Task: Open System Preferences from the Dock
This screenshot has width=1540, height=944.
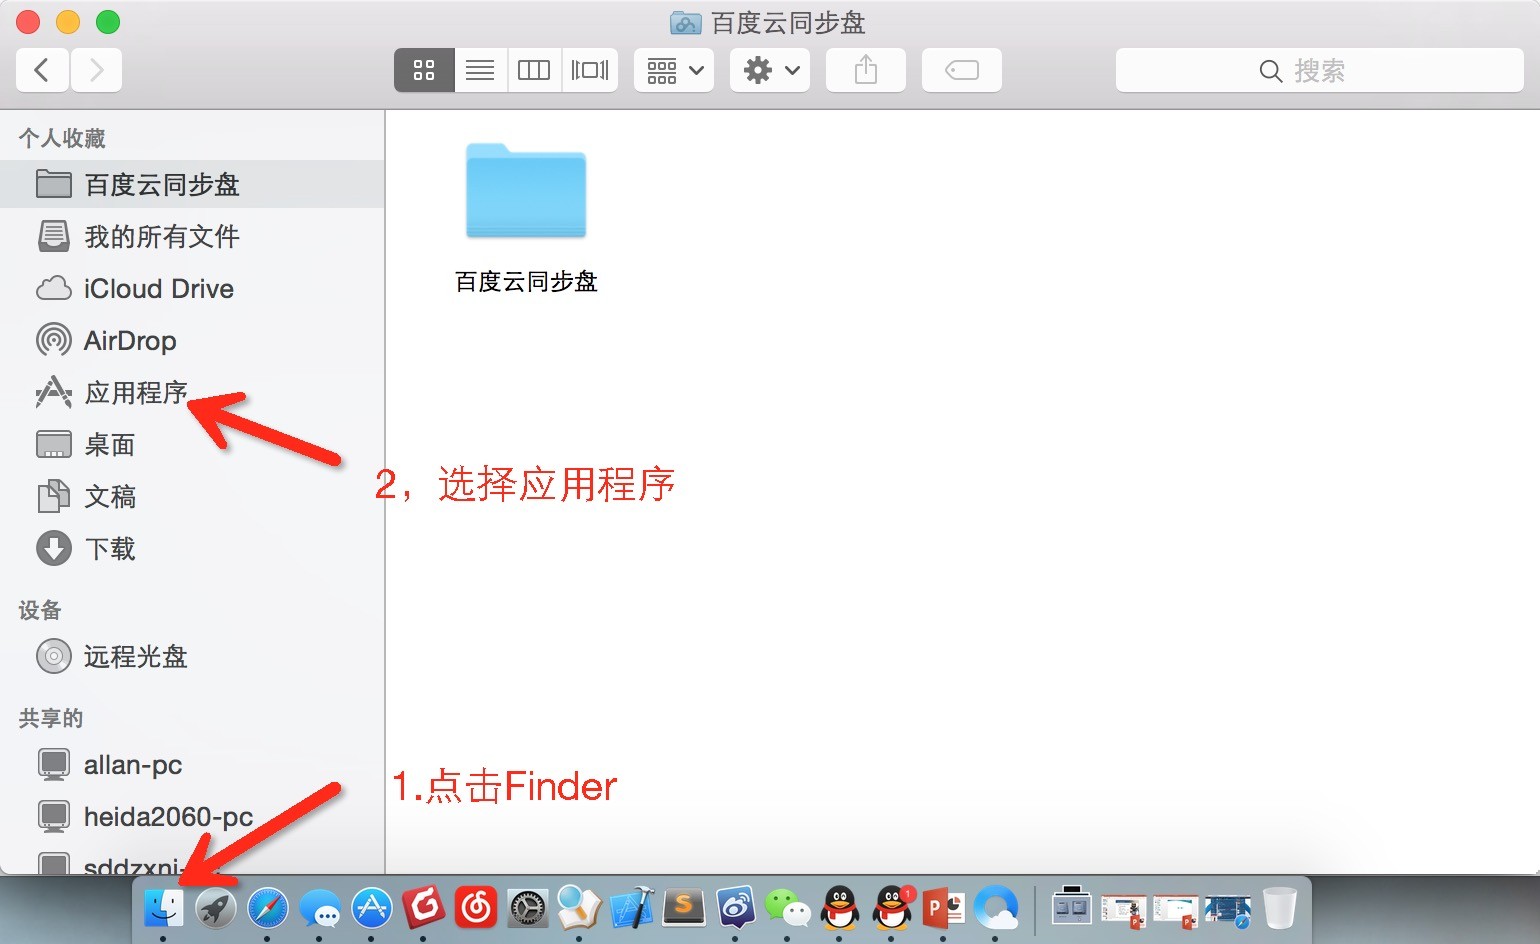Action: coord(528,908)
